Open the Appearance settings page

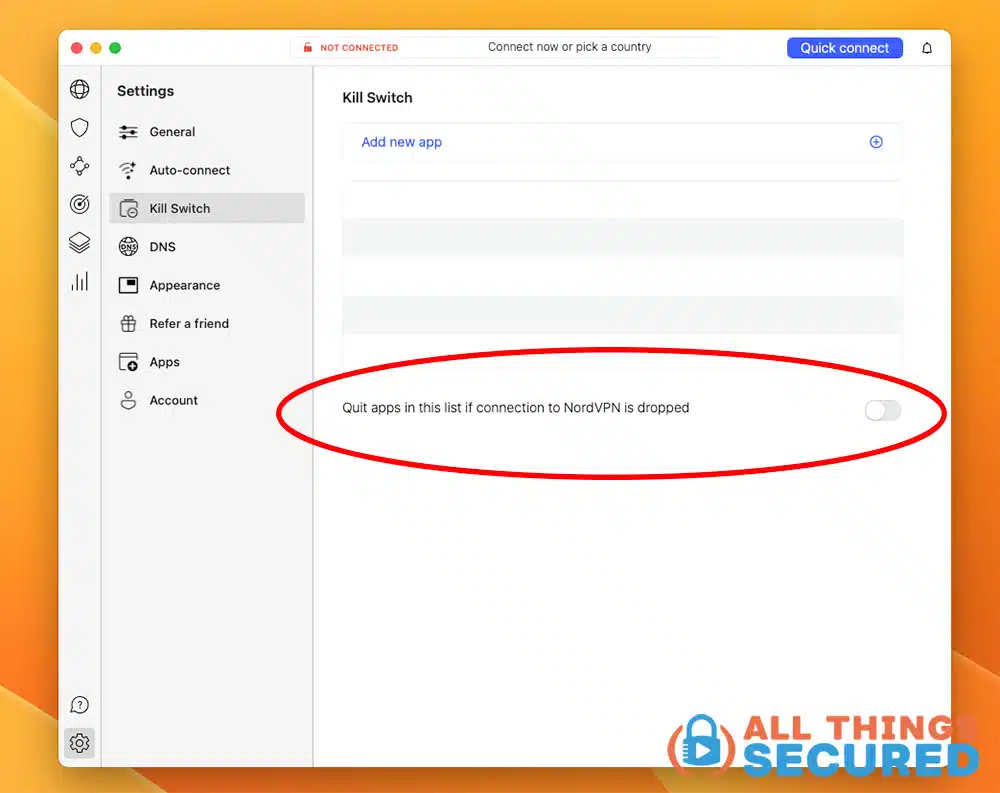pyautogui.click(x=184, y=285)
